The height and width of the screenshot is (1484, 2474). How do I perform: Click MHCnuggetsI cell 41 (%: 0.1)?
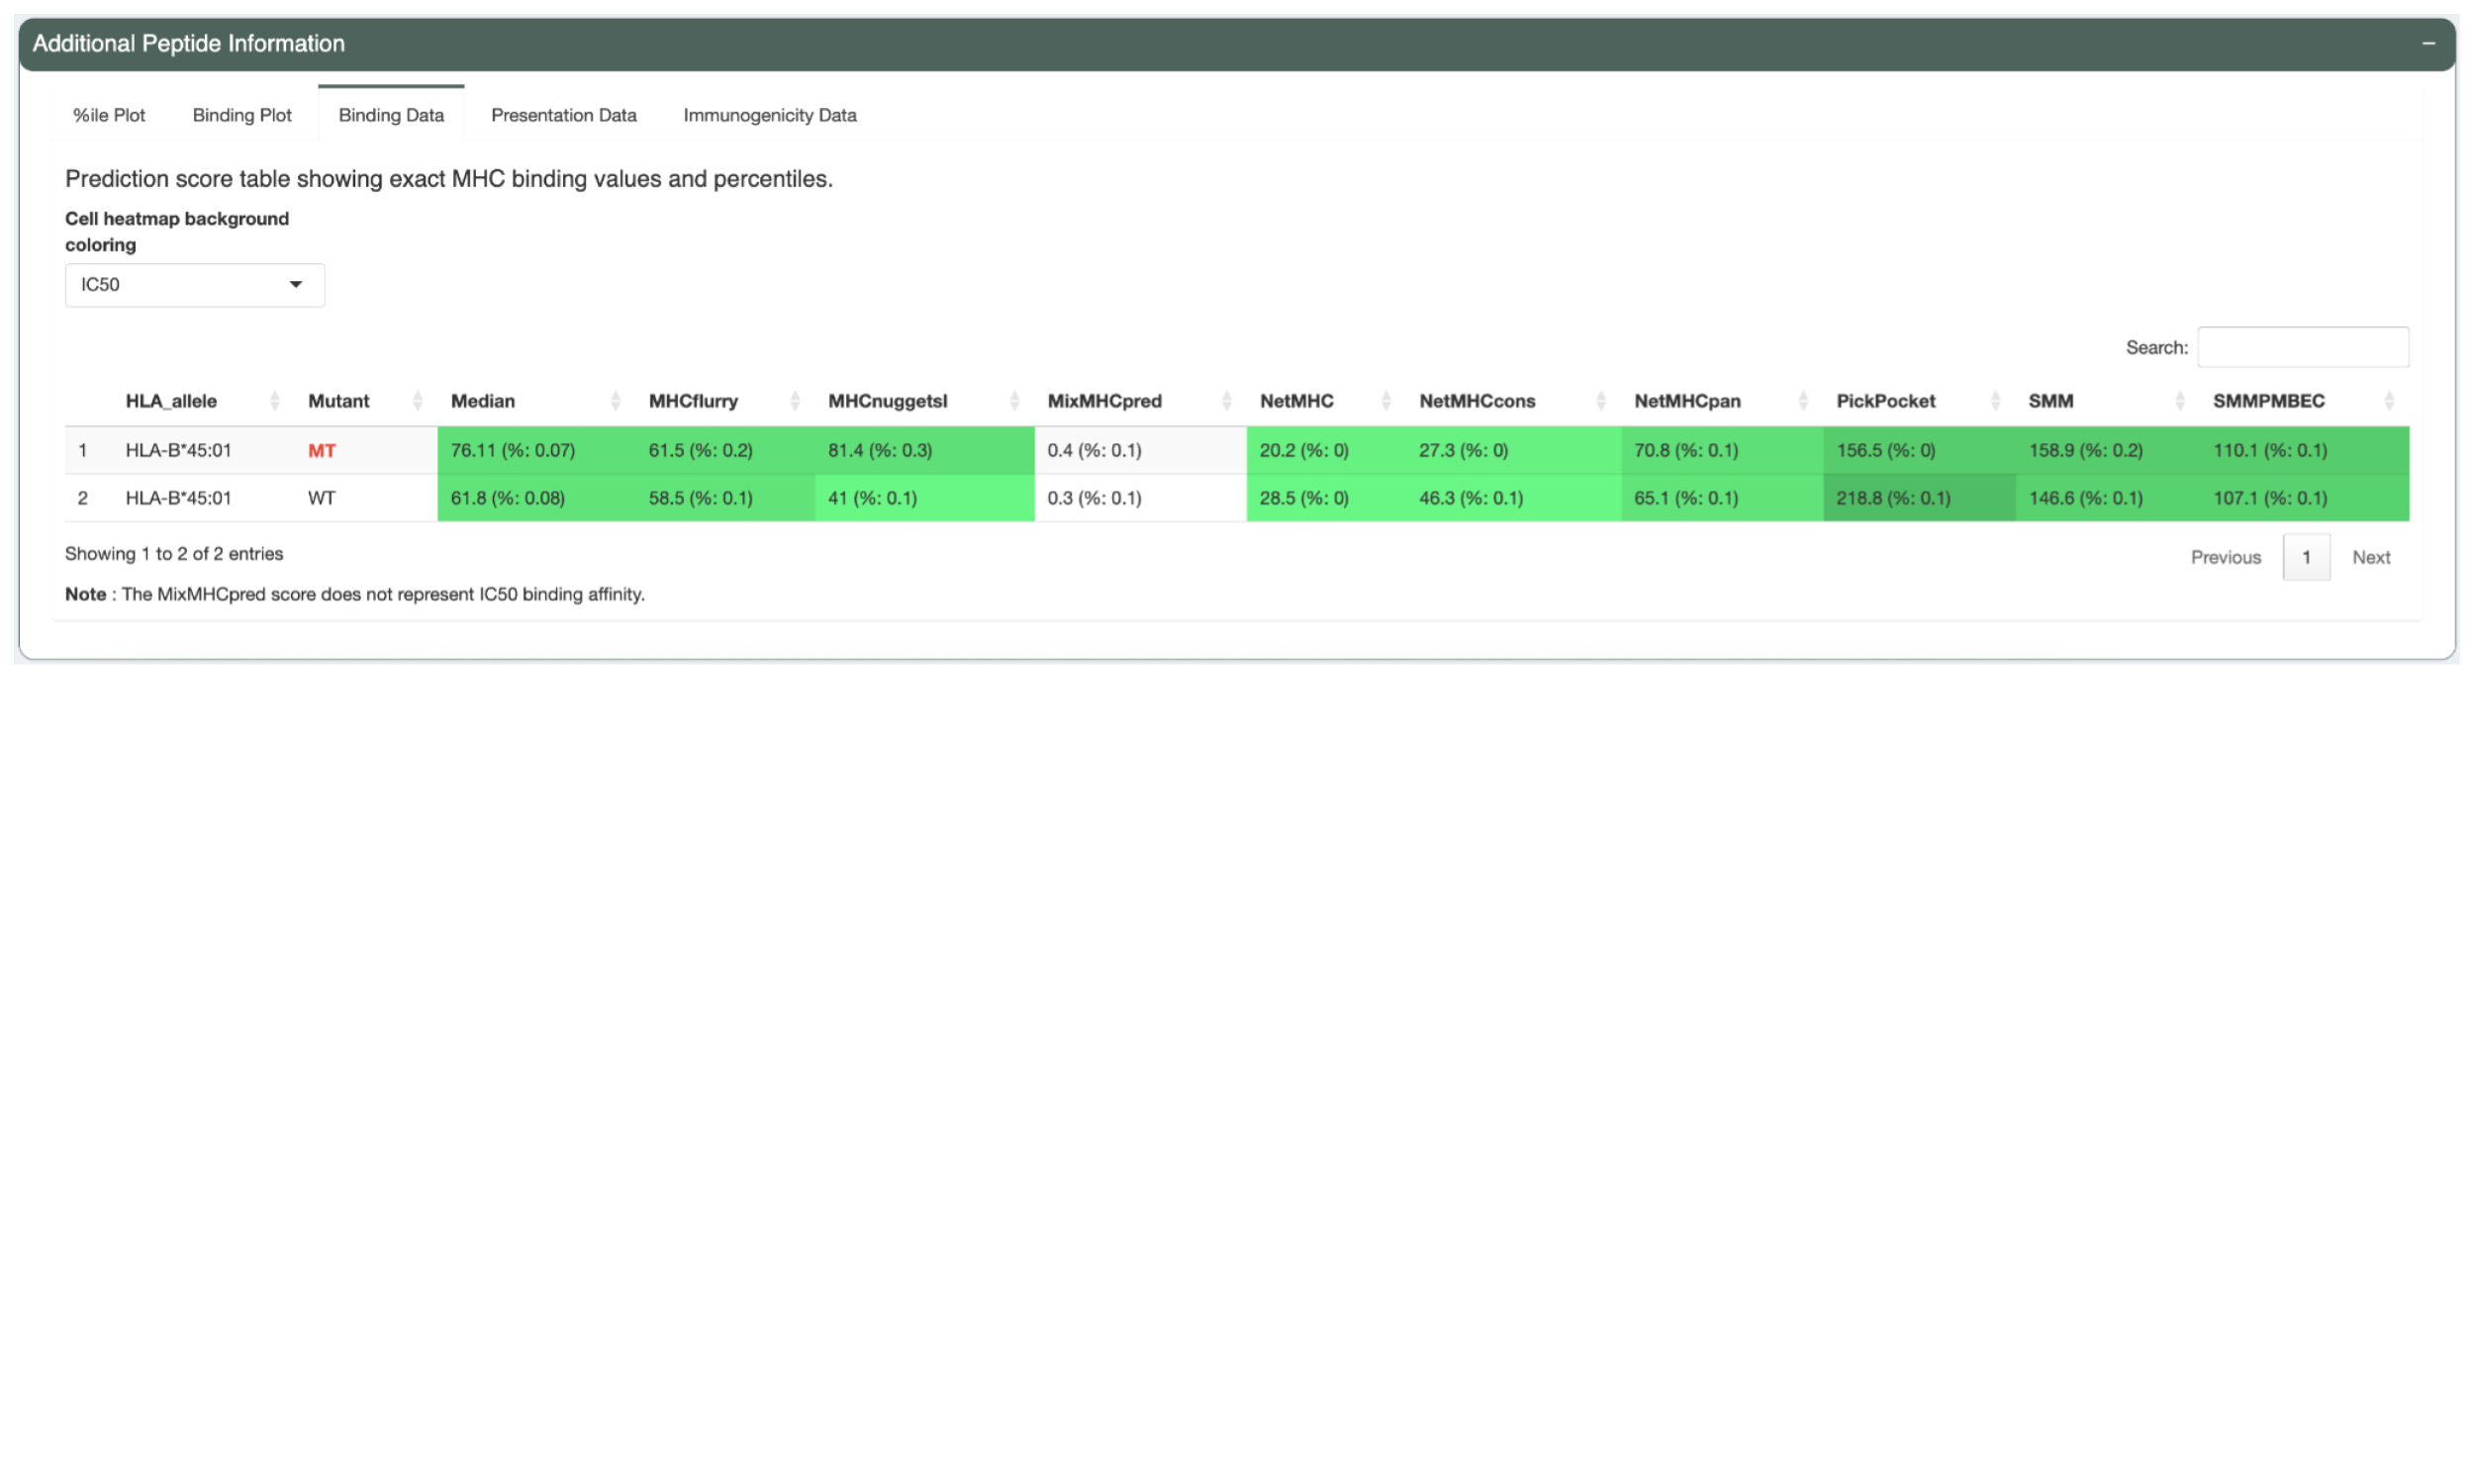pos(925,498)
